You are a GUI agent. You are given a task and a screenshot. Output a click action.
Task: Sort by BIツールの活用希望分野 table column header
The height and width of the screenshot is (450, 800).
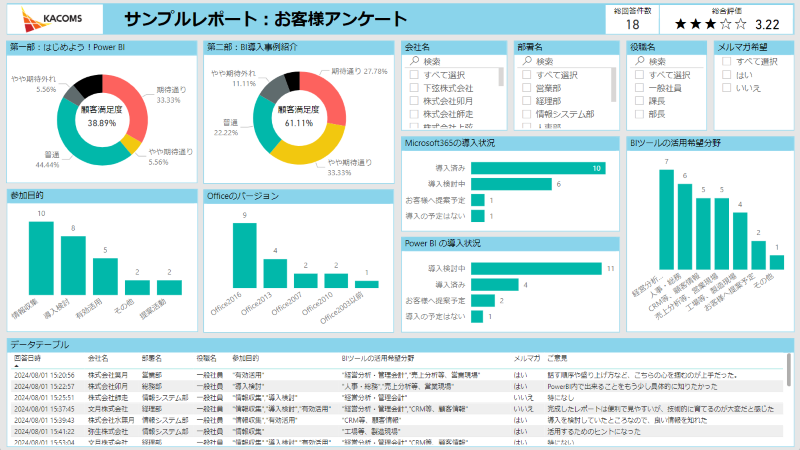[x=378, y=359]
